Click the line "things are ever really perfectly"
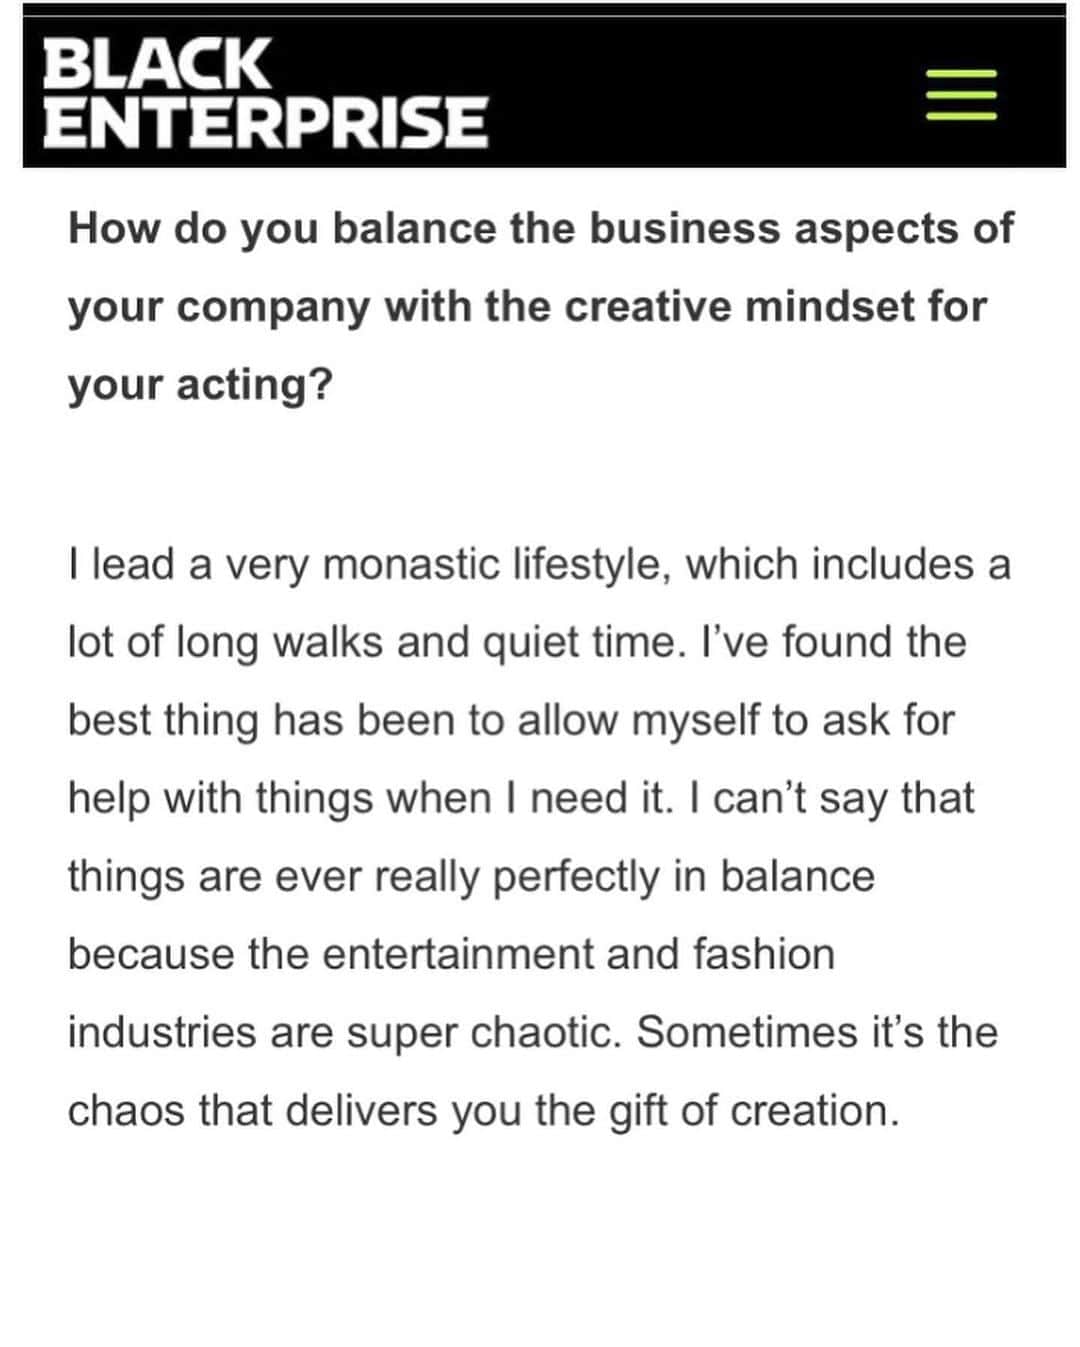 (471, 877)
